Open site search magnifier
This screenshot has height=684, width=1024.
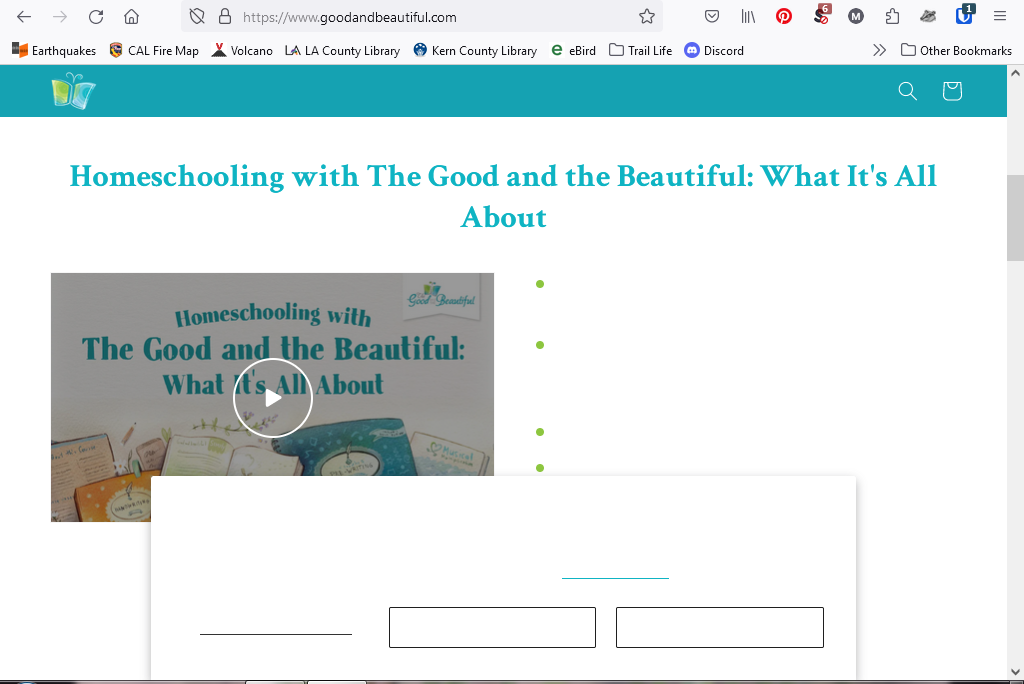tap(908, 91)
